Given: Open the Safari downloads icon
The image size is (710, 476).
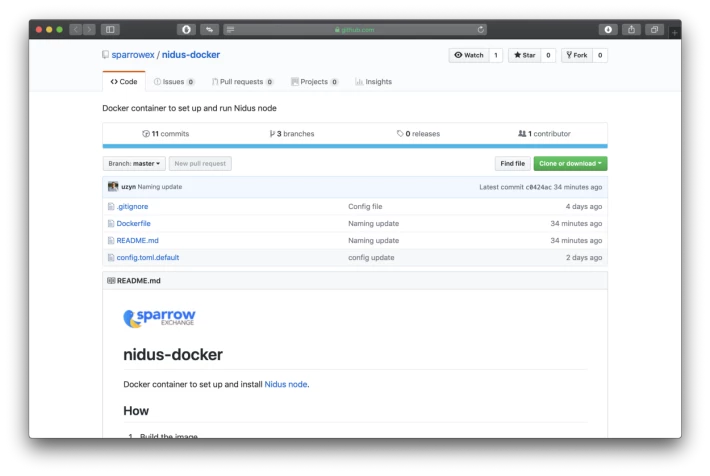Looking at the screenshot, I should click(608, 29).
